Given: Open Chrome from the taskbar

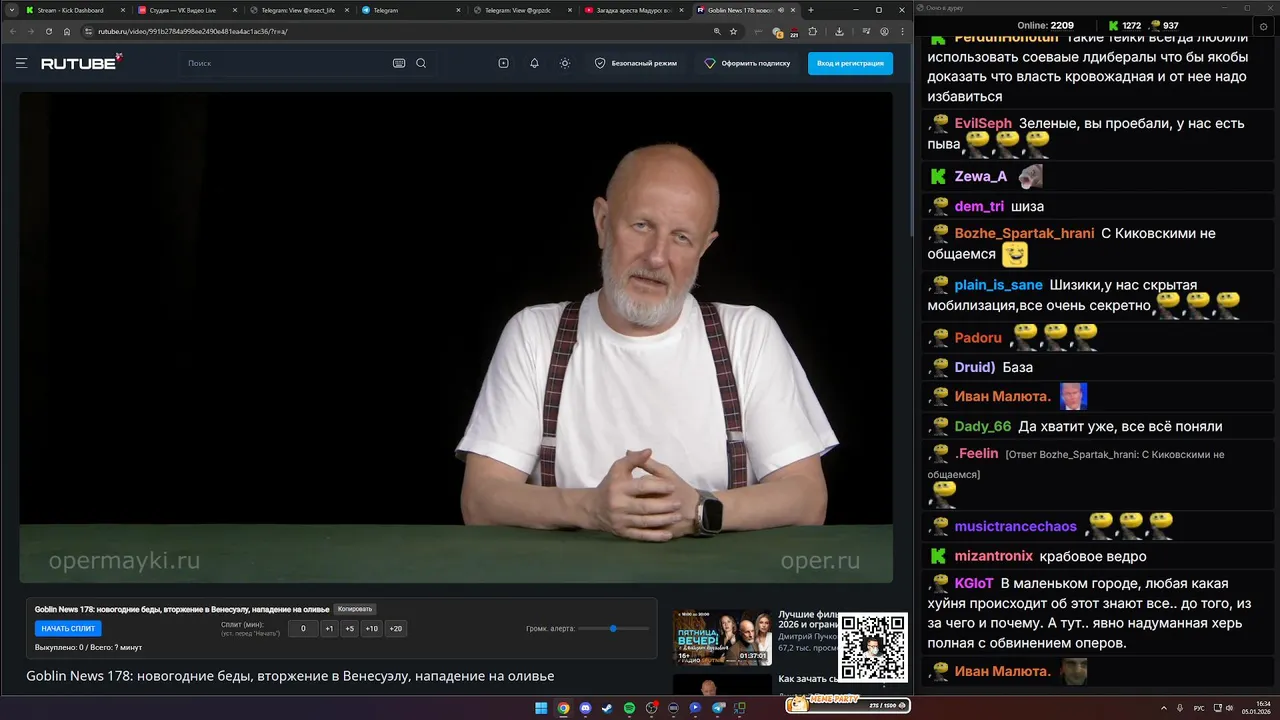Looking at the screenshot, I should 563,708.
